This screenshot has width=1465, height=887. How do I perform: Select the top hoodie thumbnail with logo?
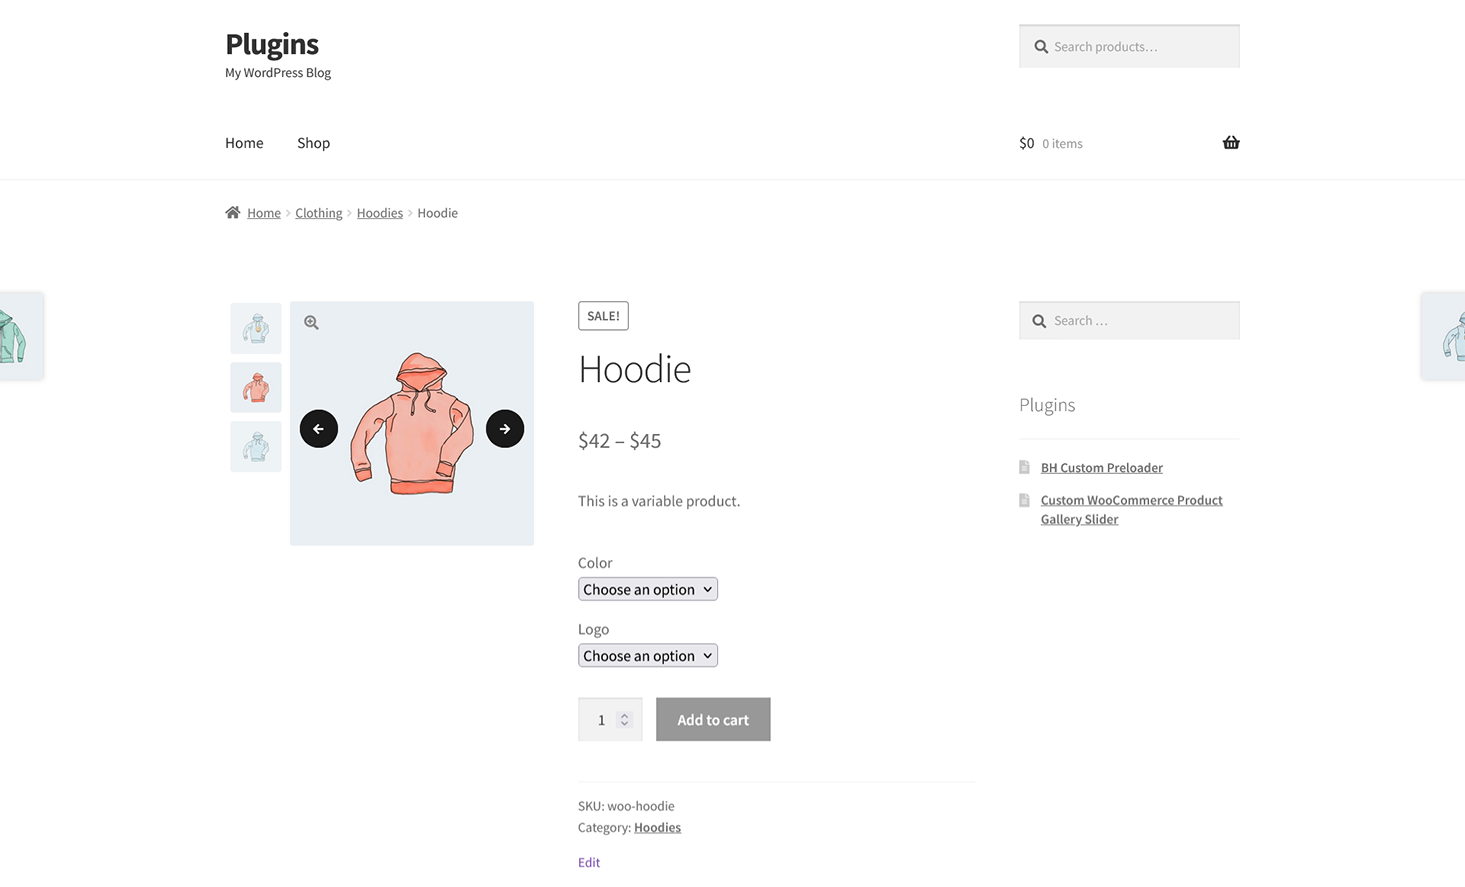256,329
